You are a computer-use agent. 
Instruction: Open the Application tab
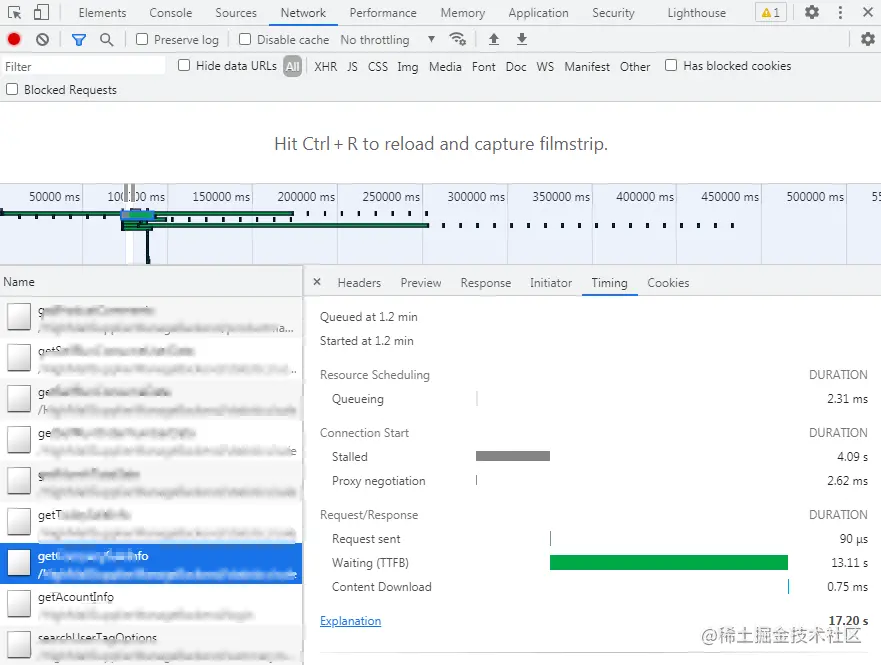[x=538, y=12]
